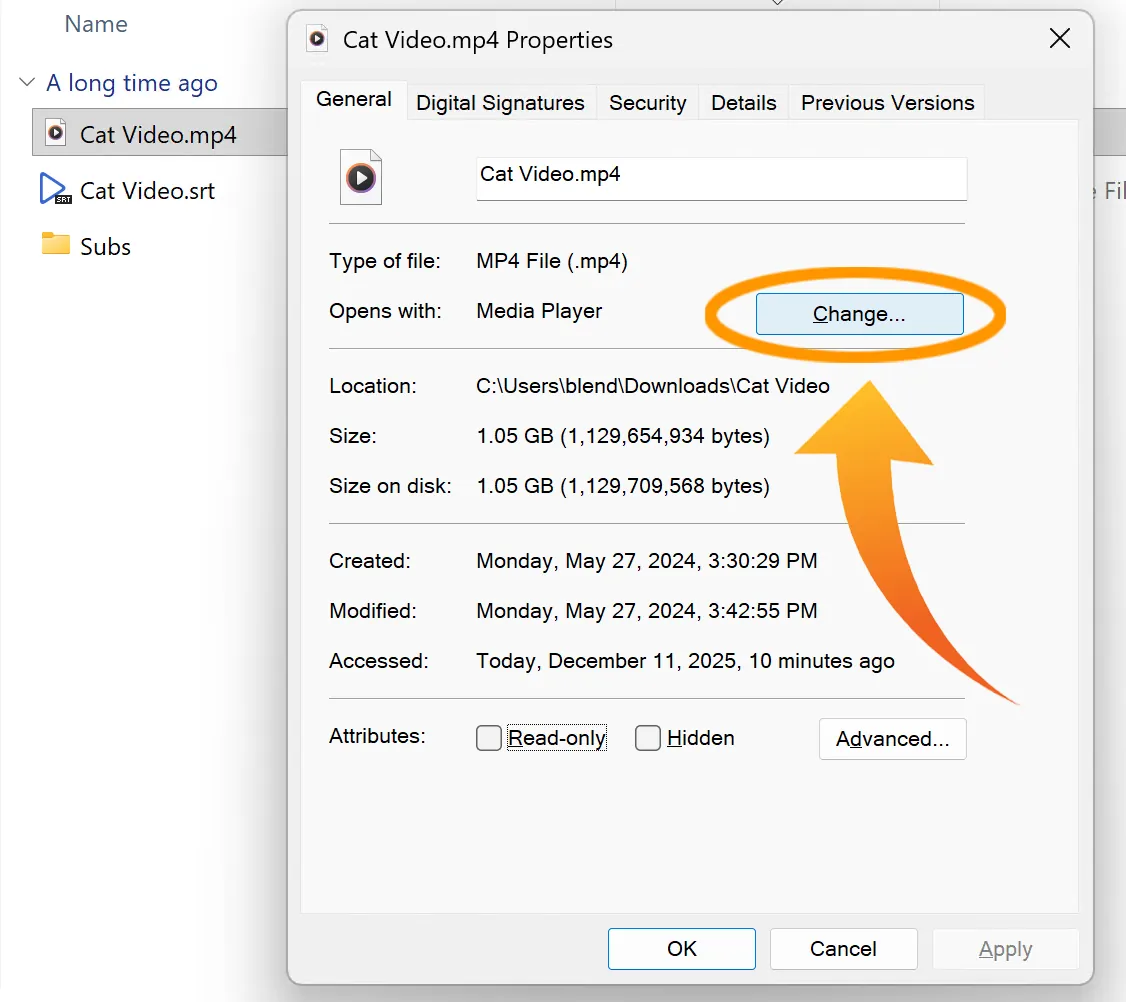Click the file name text field
1126x1002 pixels.
click(x=721, y=178)
